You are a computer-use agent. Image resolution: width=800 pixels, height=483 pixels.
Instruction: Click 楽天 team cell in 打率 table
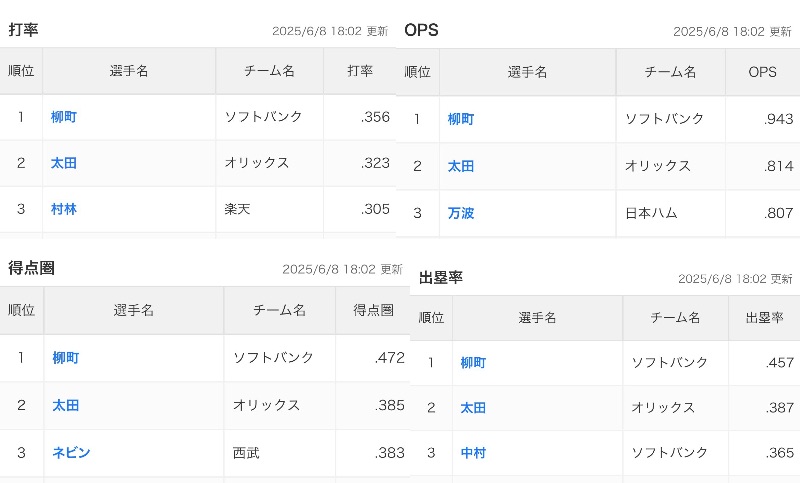(238, 209)
